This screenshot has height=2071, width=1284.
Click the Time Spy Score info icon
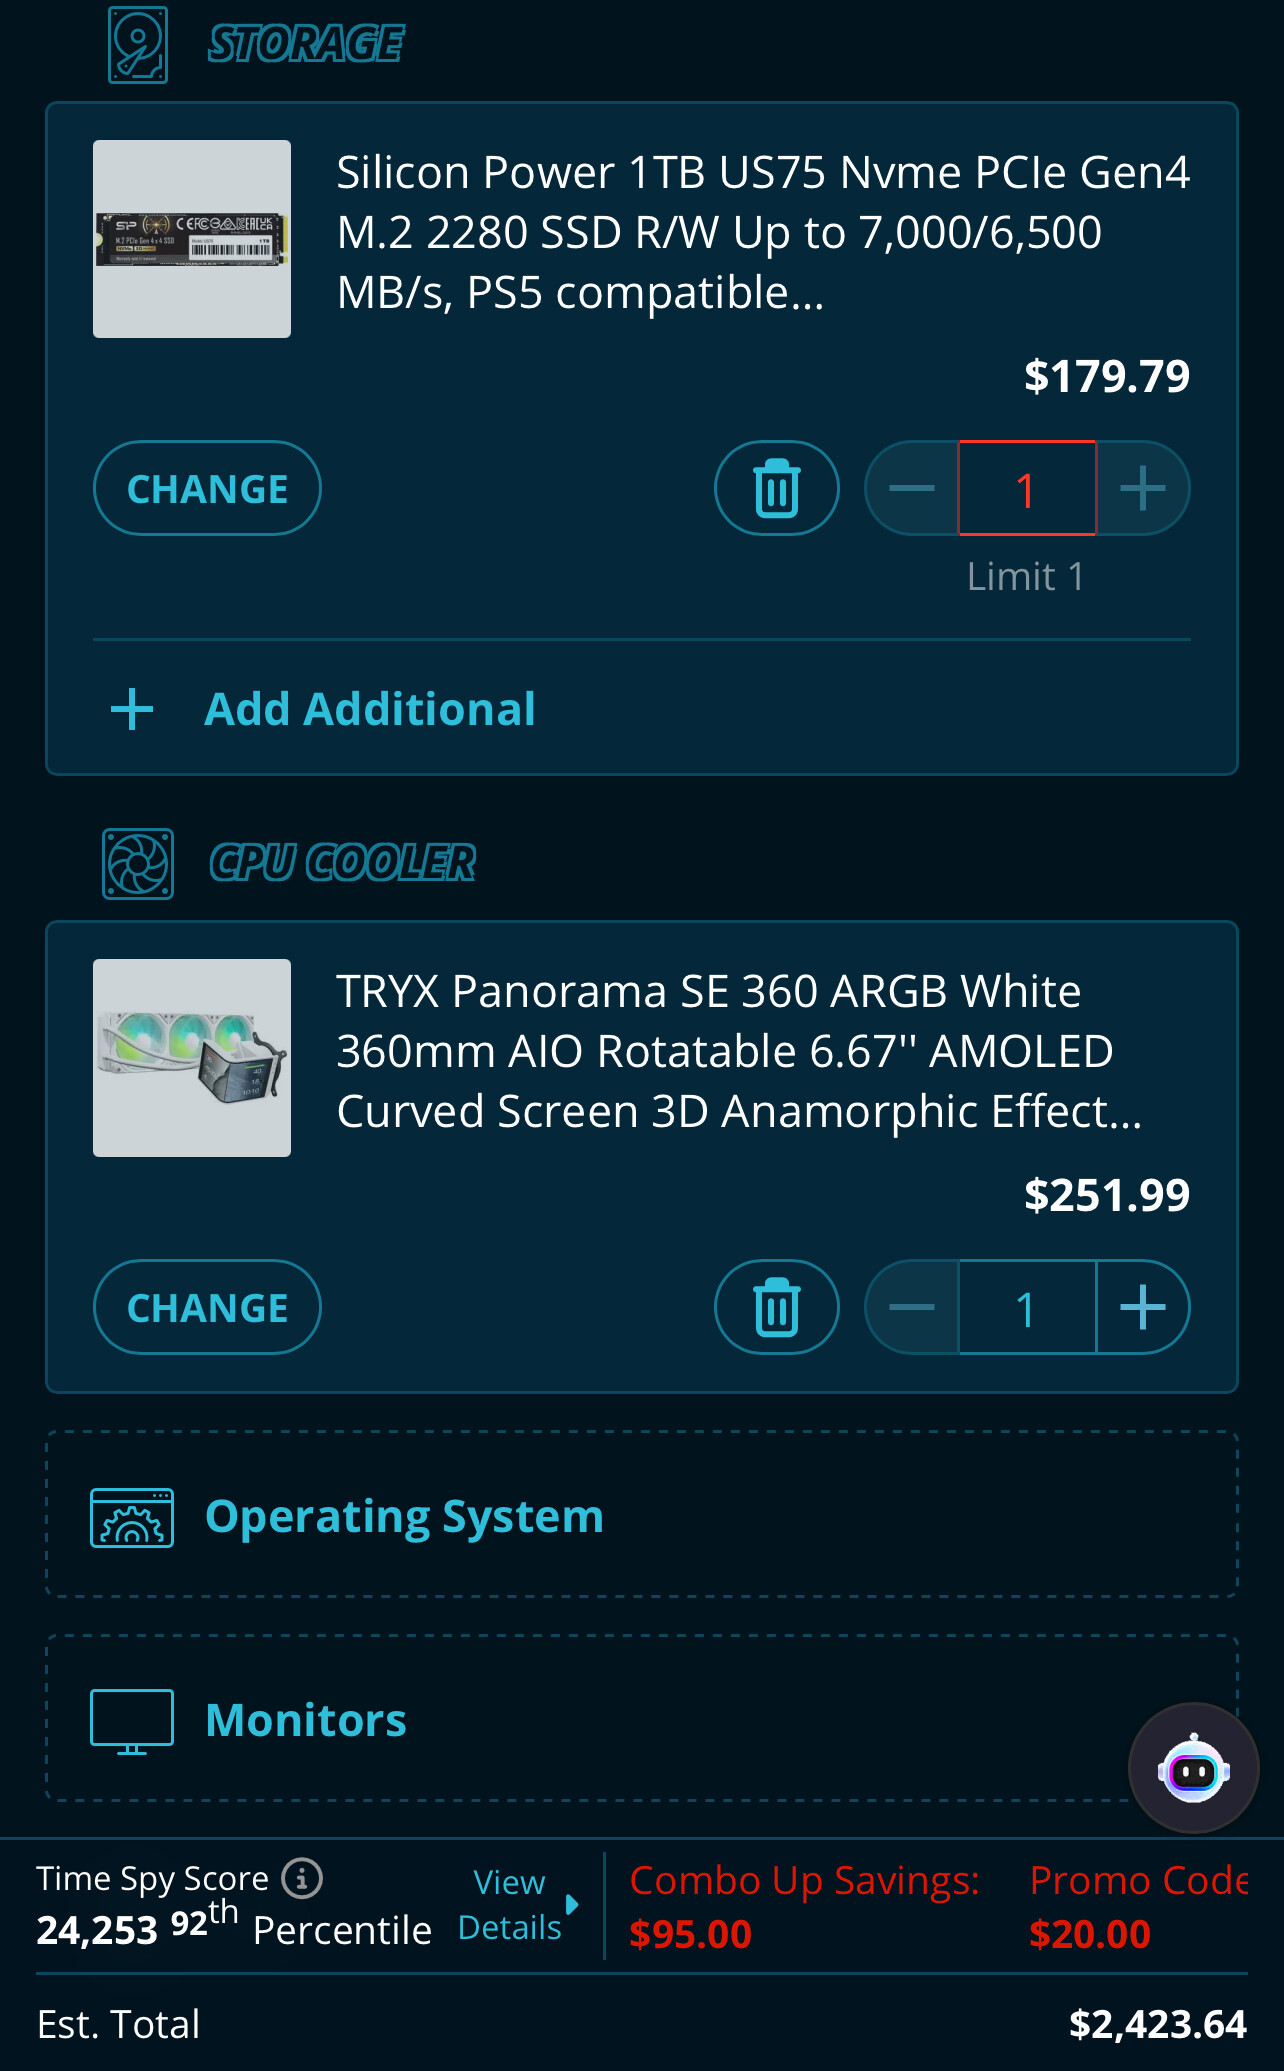(x=302, y=1878)
